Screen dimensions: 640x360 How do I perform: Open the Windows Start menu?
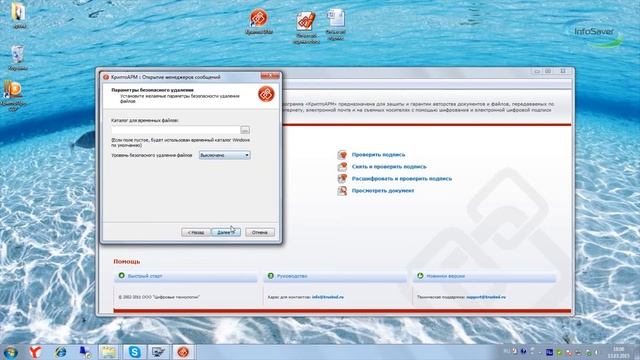pos(10,352)
